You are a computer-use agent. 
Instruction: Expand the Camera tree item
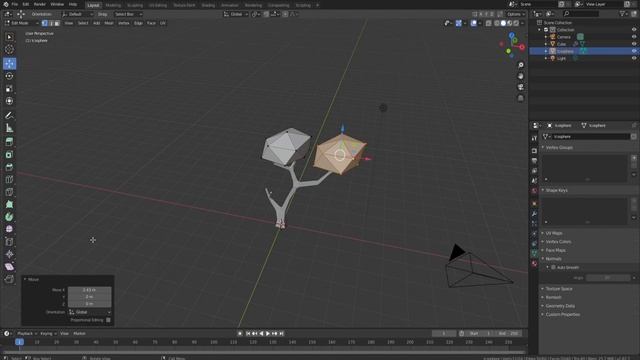pos(546,37)
